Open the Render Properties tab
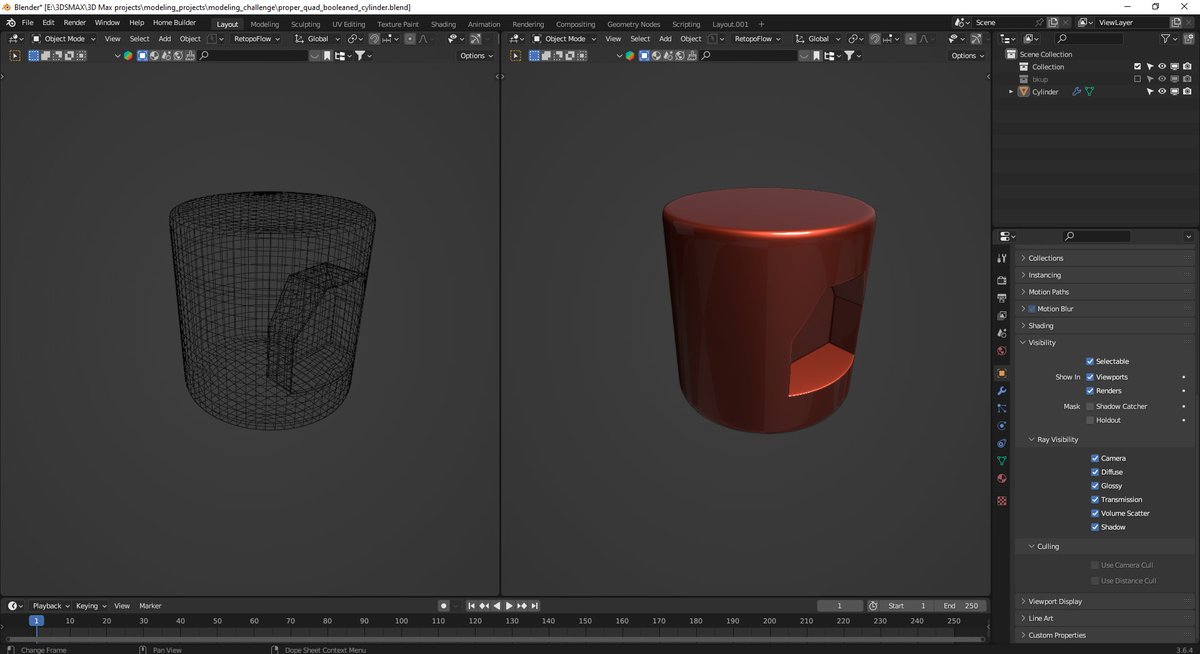The height and width of the screenshot is (654, 1200). 1001,280
